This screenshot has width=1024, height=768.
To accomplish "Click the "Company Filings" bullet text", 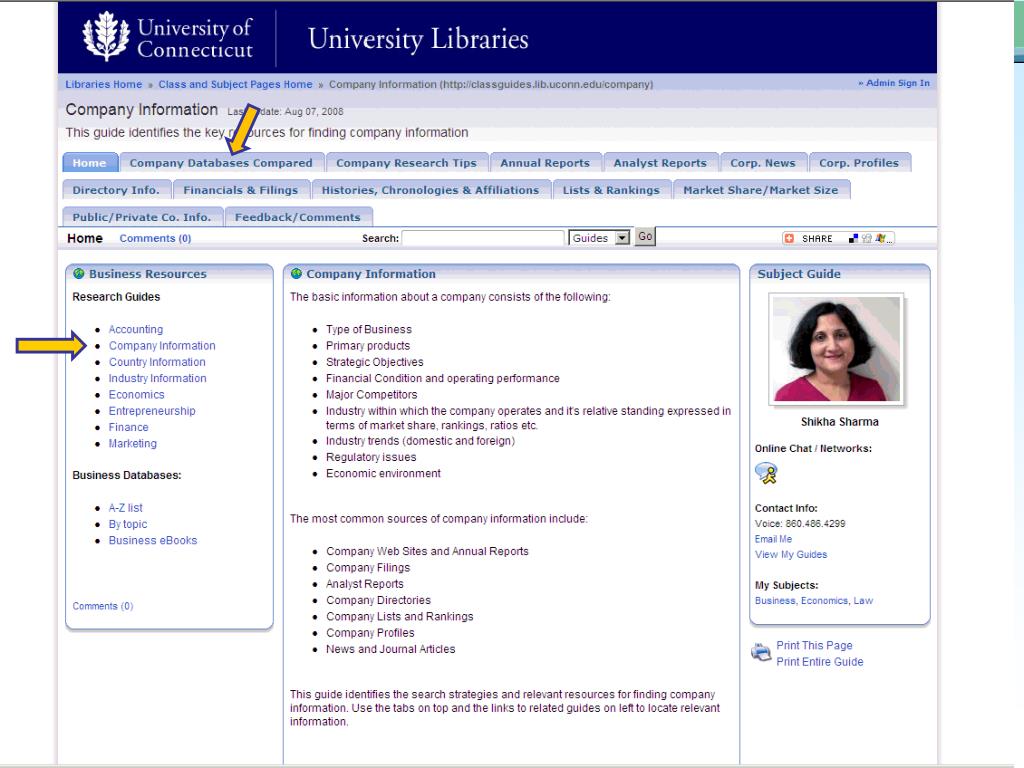I will click(x=368, y=568).
